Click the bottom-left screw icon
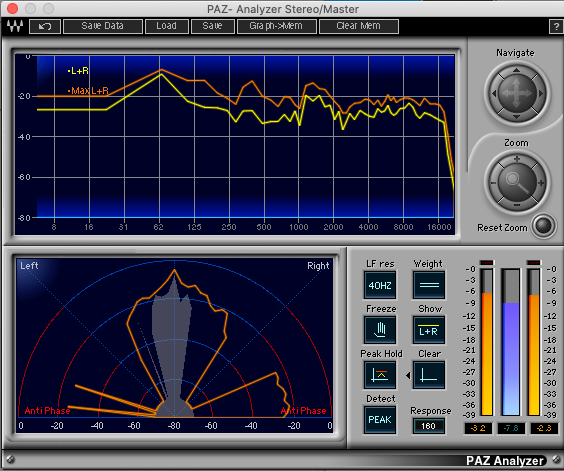 click(x=10, y=459)
